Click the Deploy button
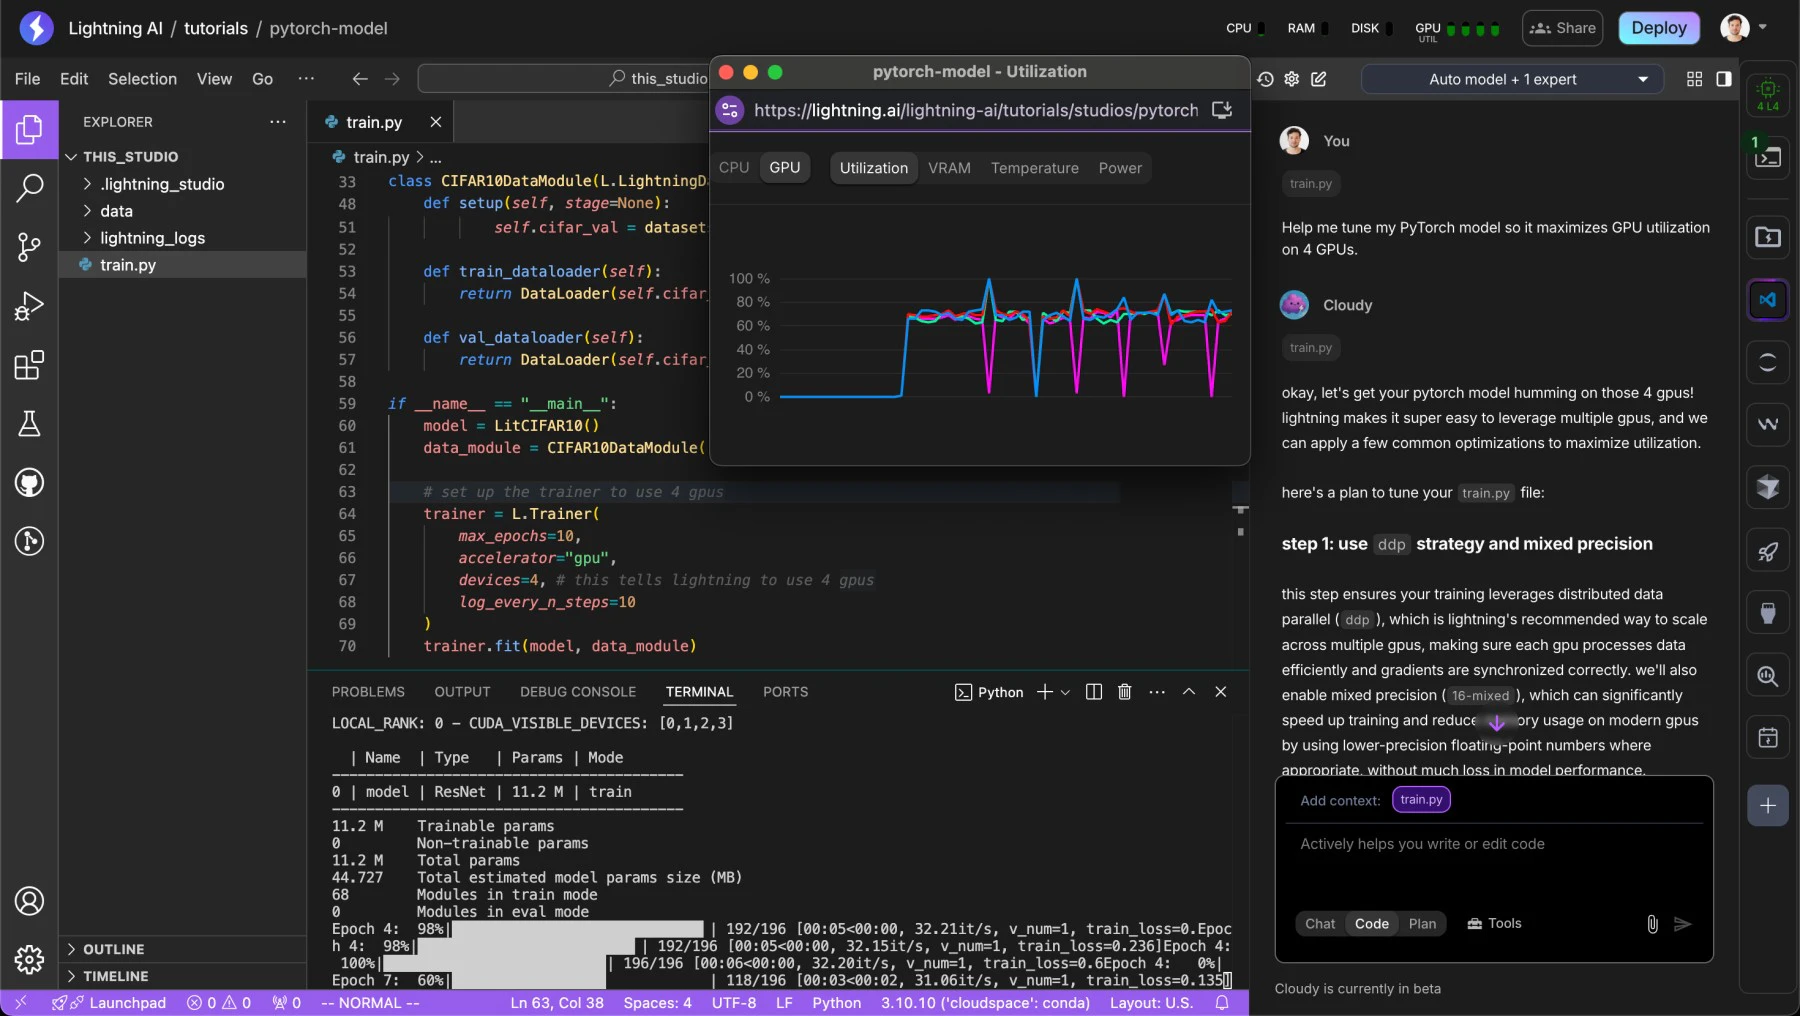Viewport: 1800px width, 1016px height. [1658, 28]
